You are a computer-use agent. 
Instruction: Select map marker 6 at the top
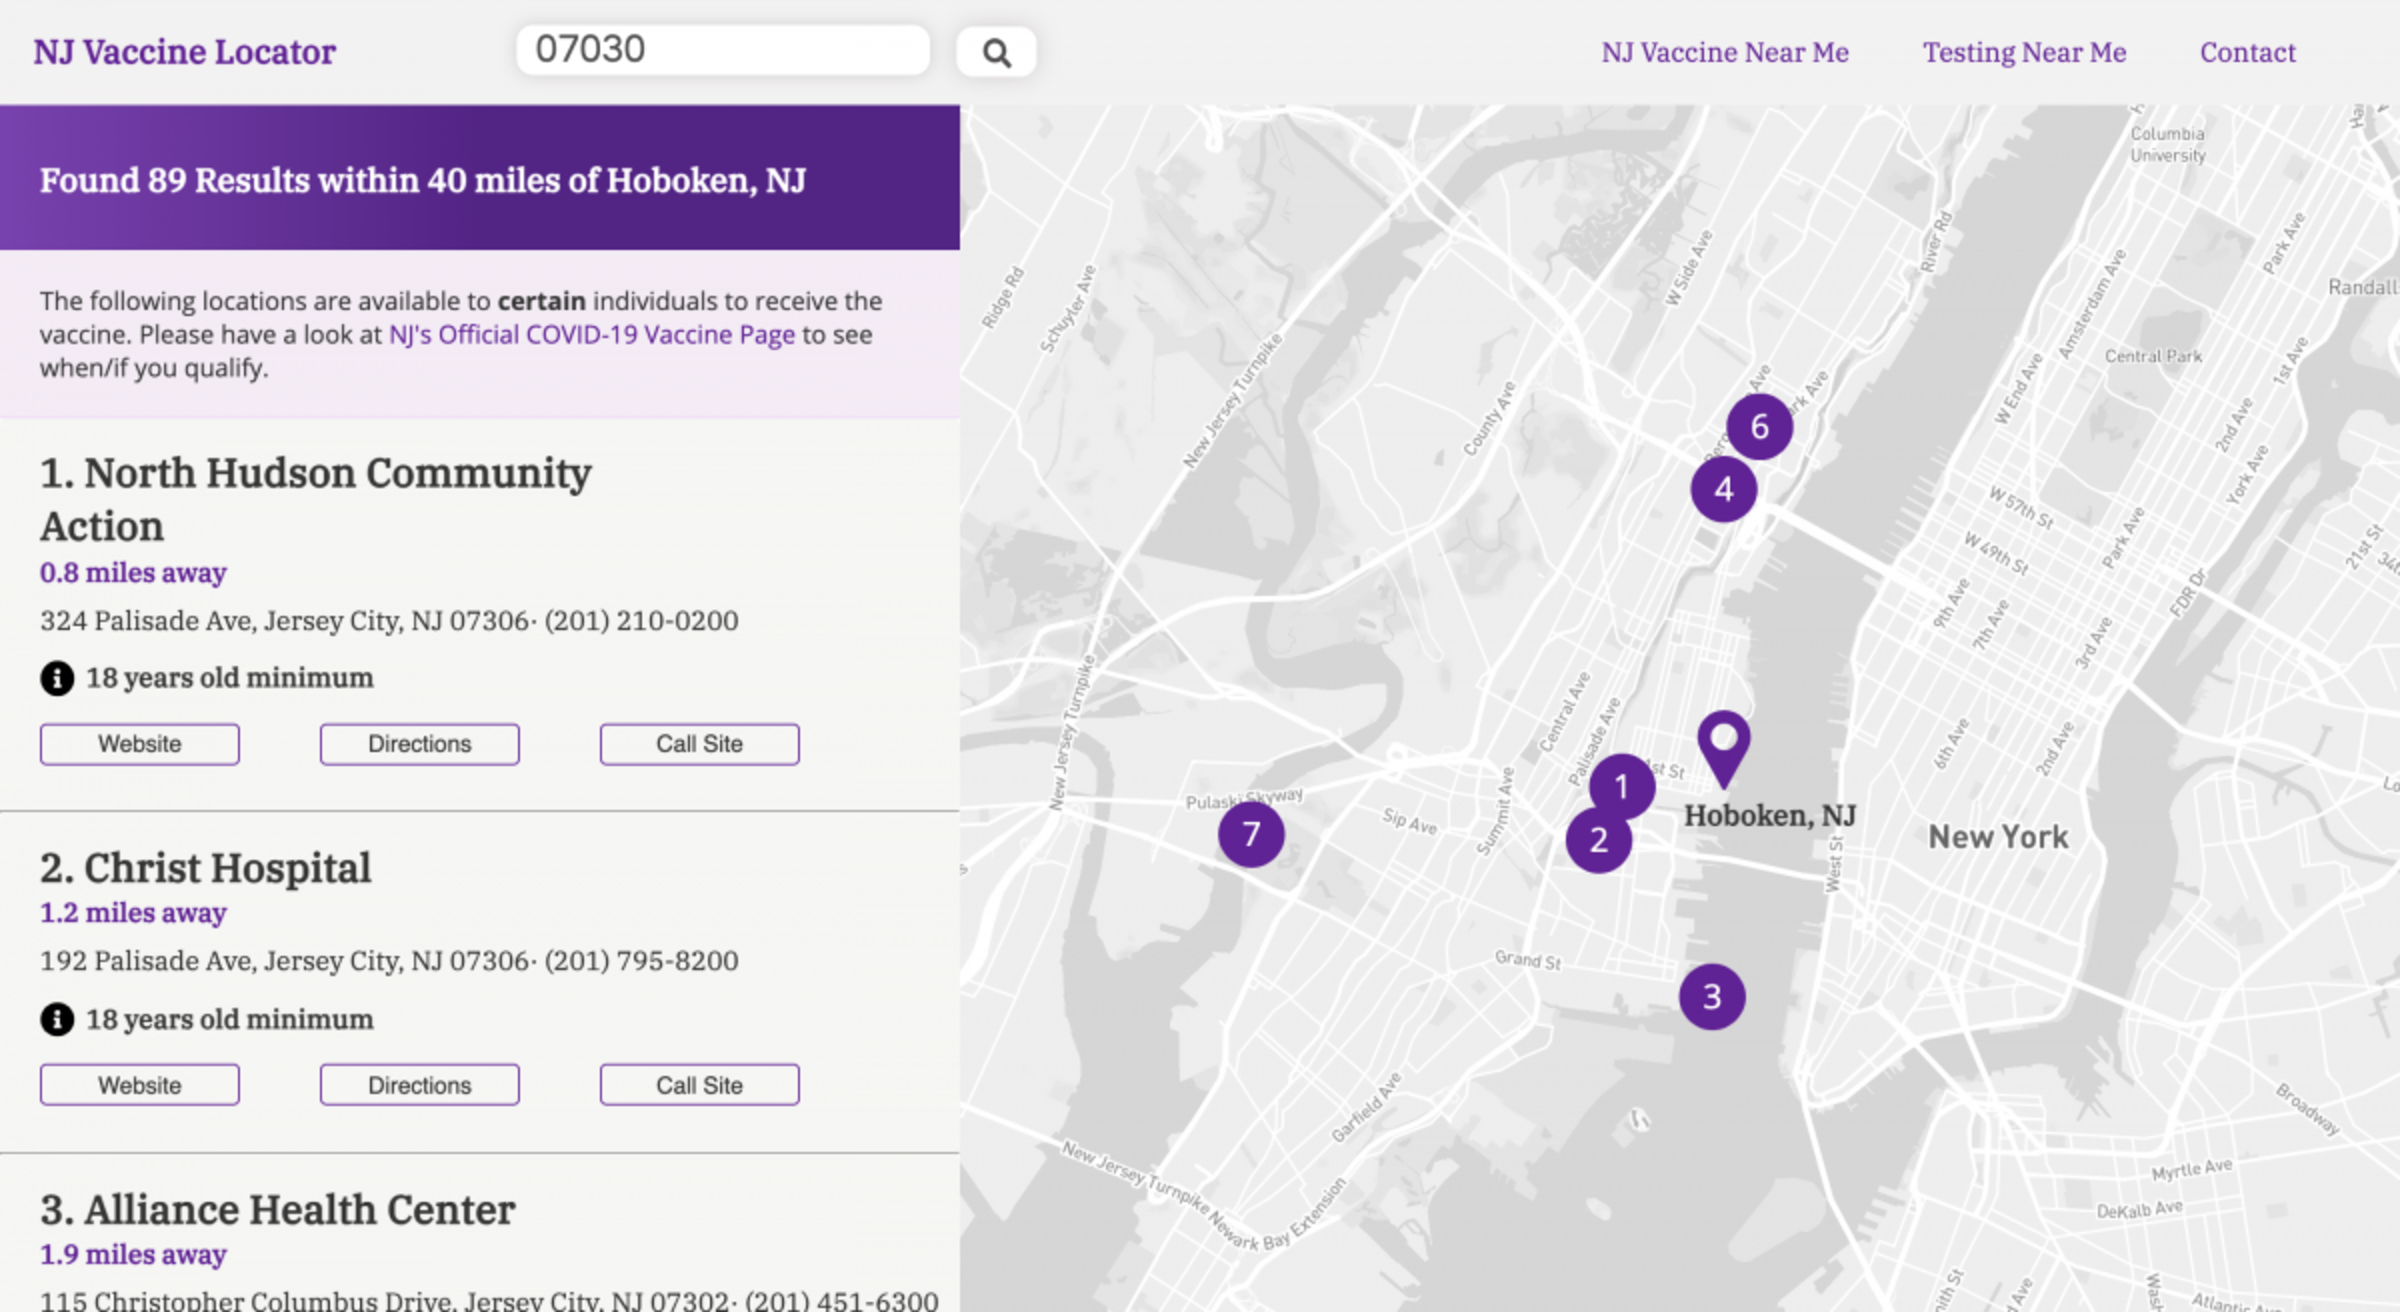[x=1757, y=425]
